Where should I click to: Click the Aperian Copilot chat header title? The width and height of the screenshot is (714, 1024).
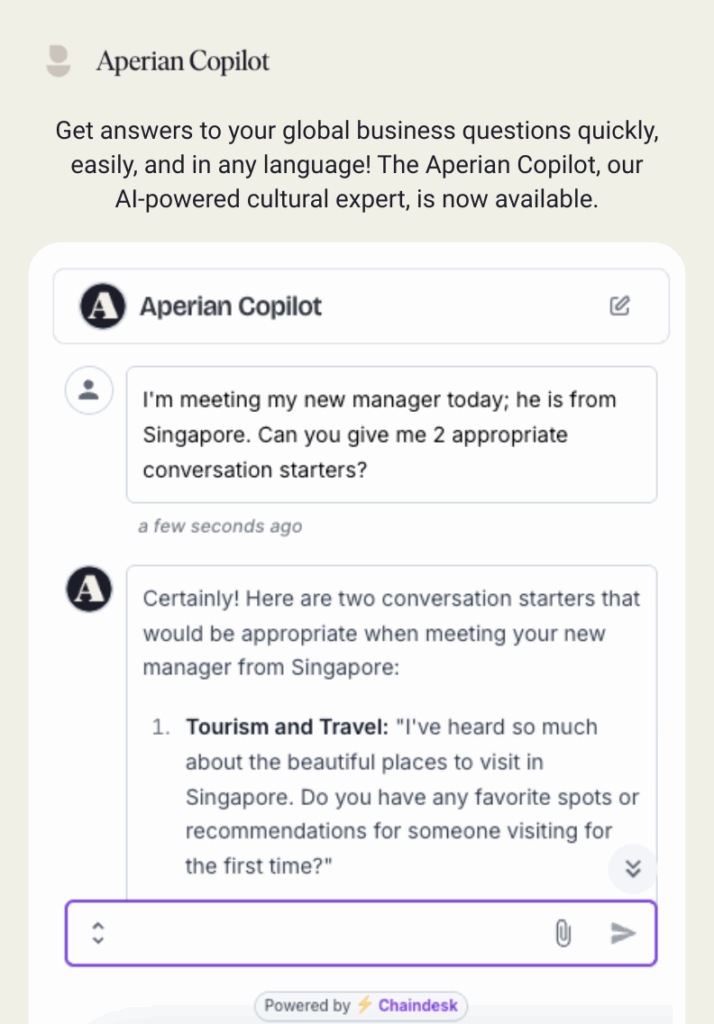(231, 306)
